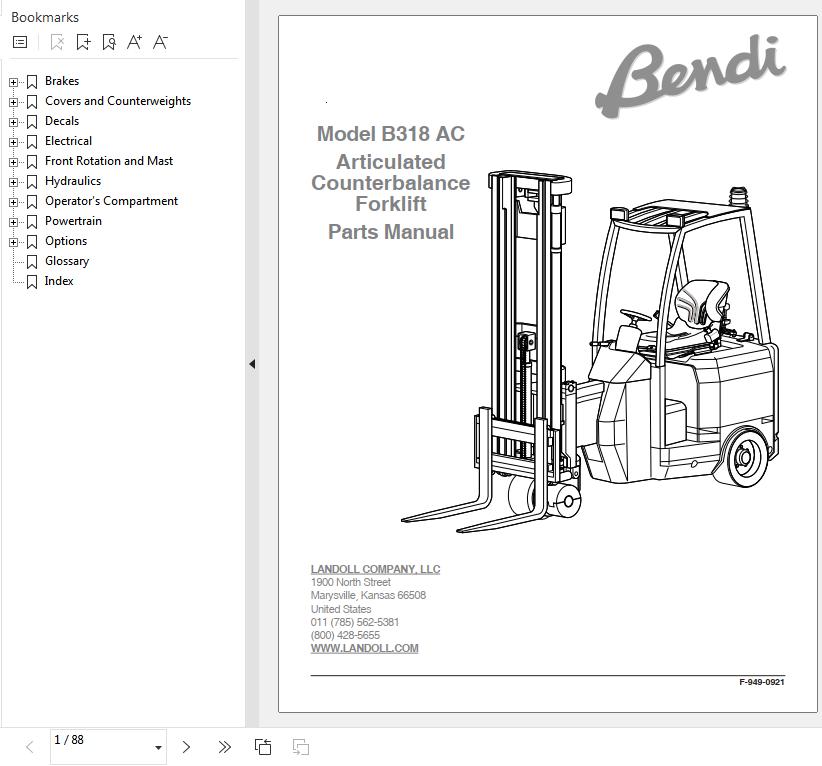
Task: Click the forklift illustration
Action: click(x=590, y=351)
